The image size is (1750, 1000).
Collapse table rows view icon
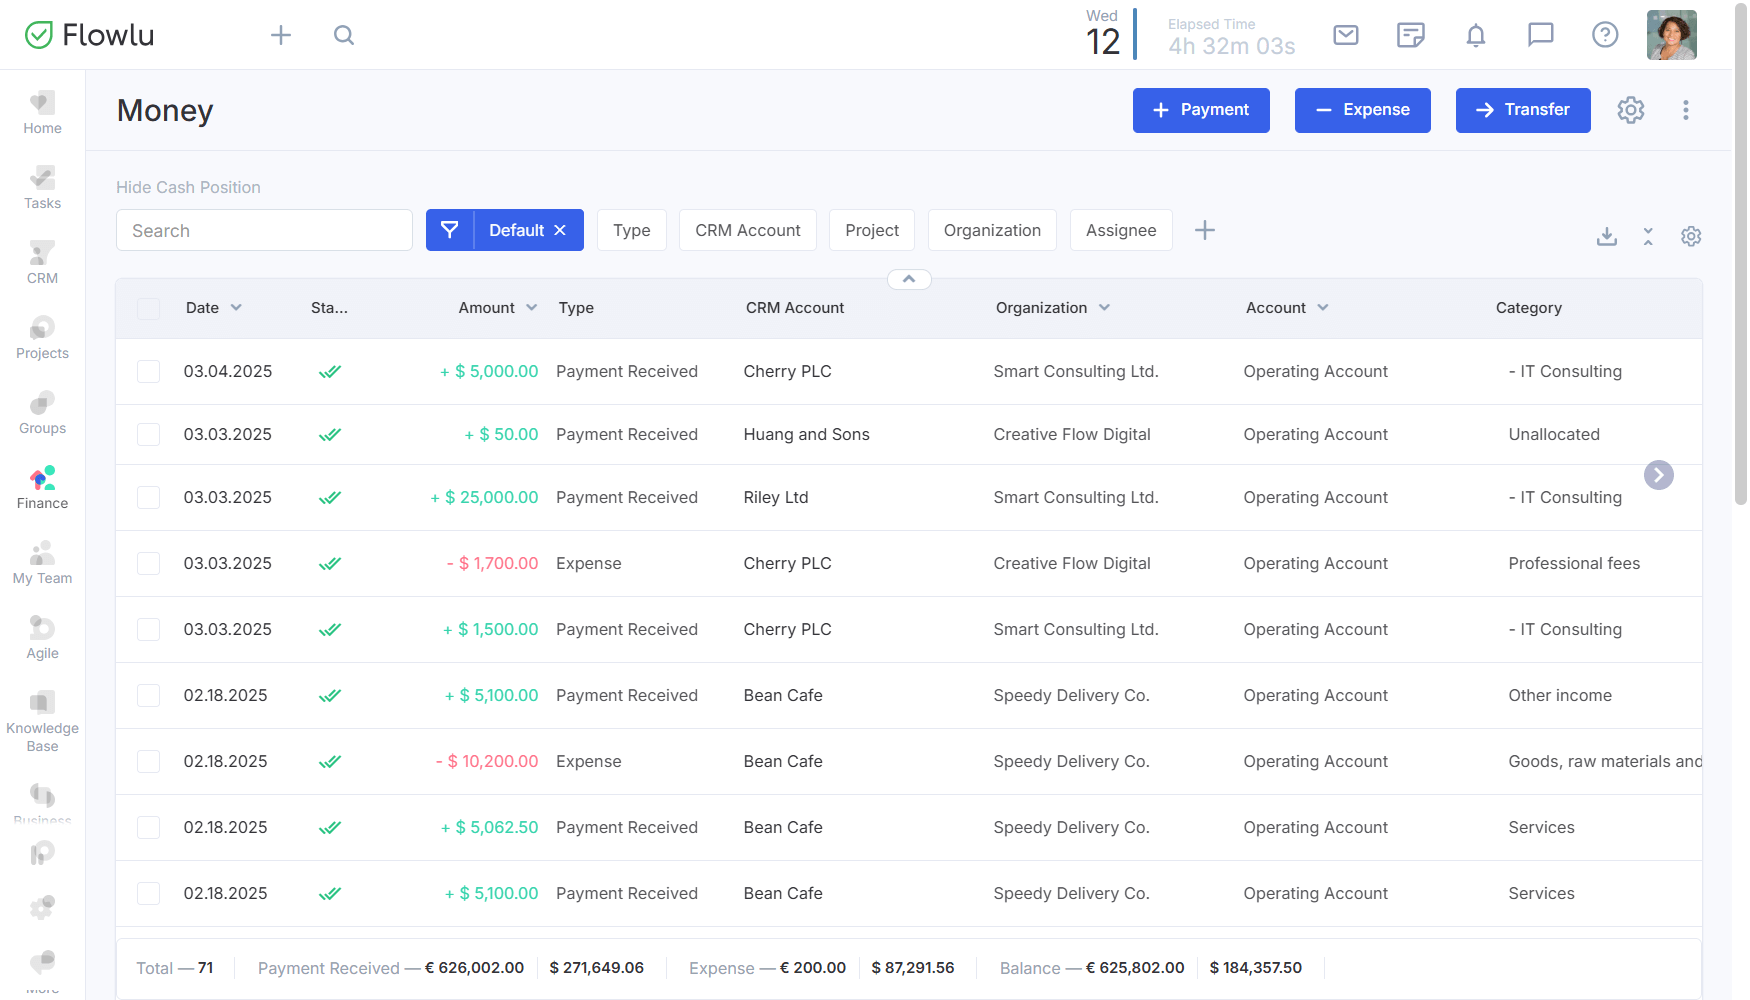point(1648,236)
